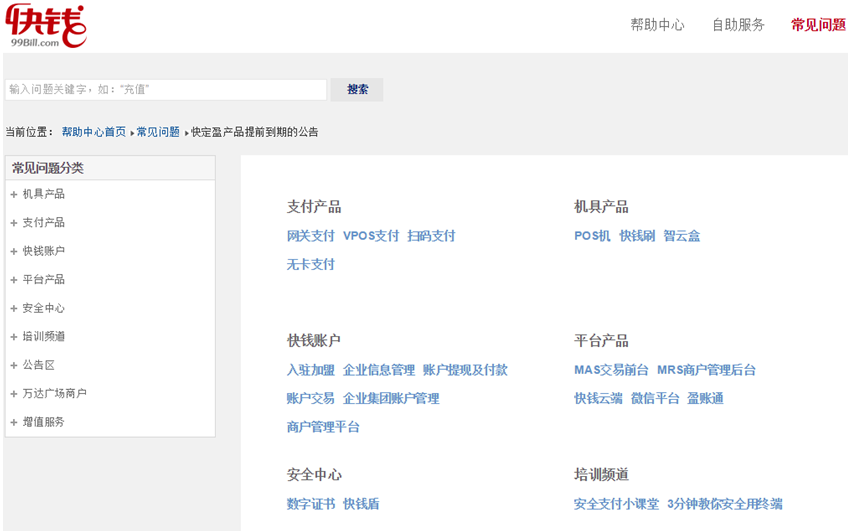The height and width of the screenshot is (531, 848).
Task: Open the 快钱刷 link
Action: (637, 236)
